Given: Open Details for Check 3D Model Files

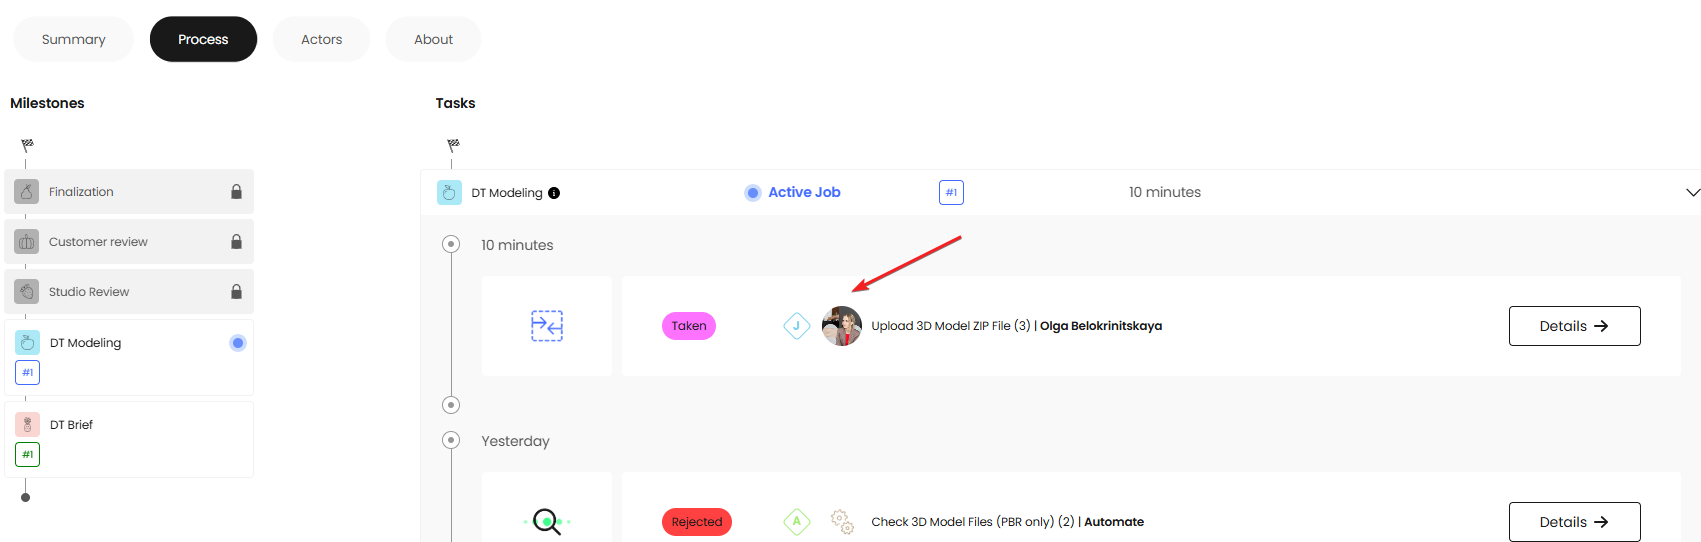Looking at the screenshot, I should 1575,522.
